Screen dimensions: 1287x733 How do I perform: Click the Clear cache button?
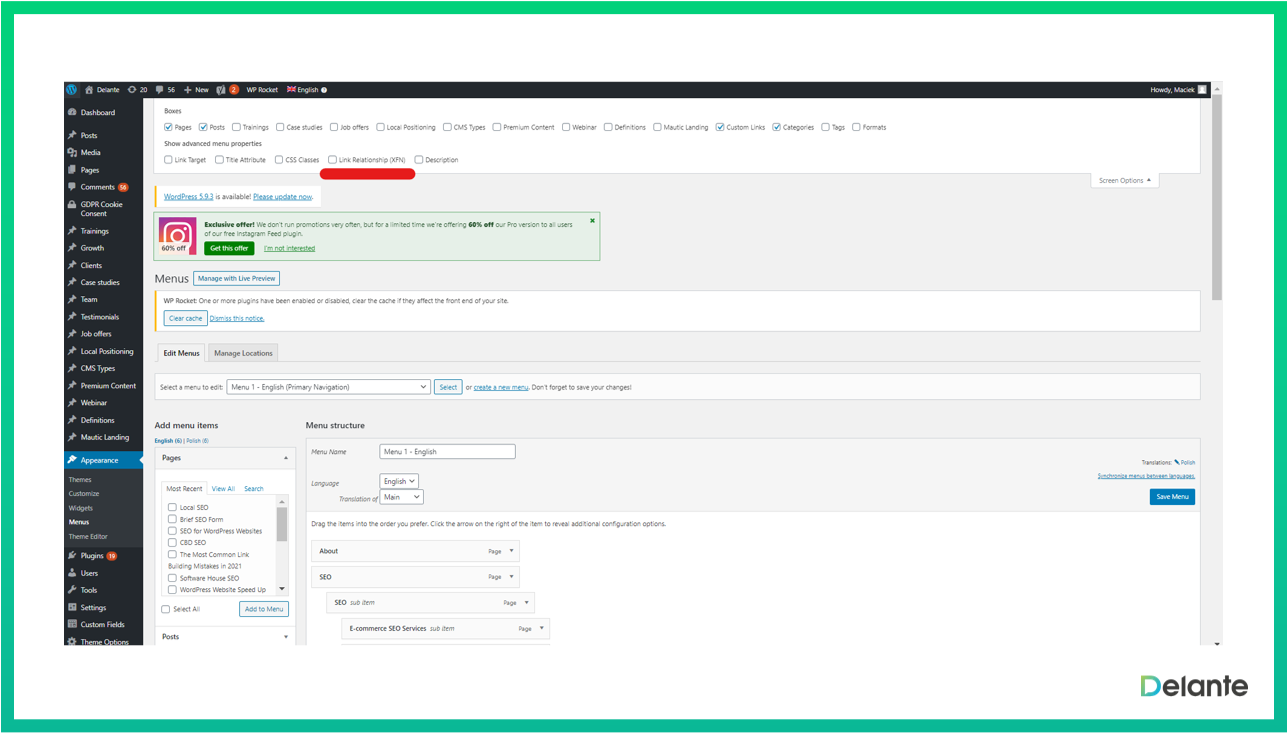(x=186, y=318)
